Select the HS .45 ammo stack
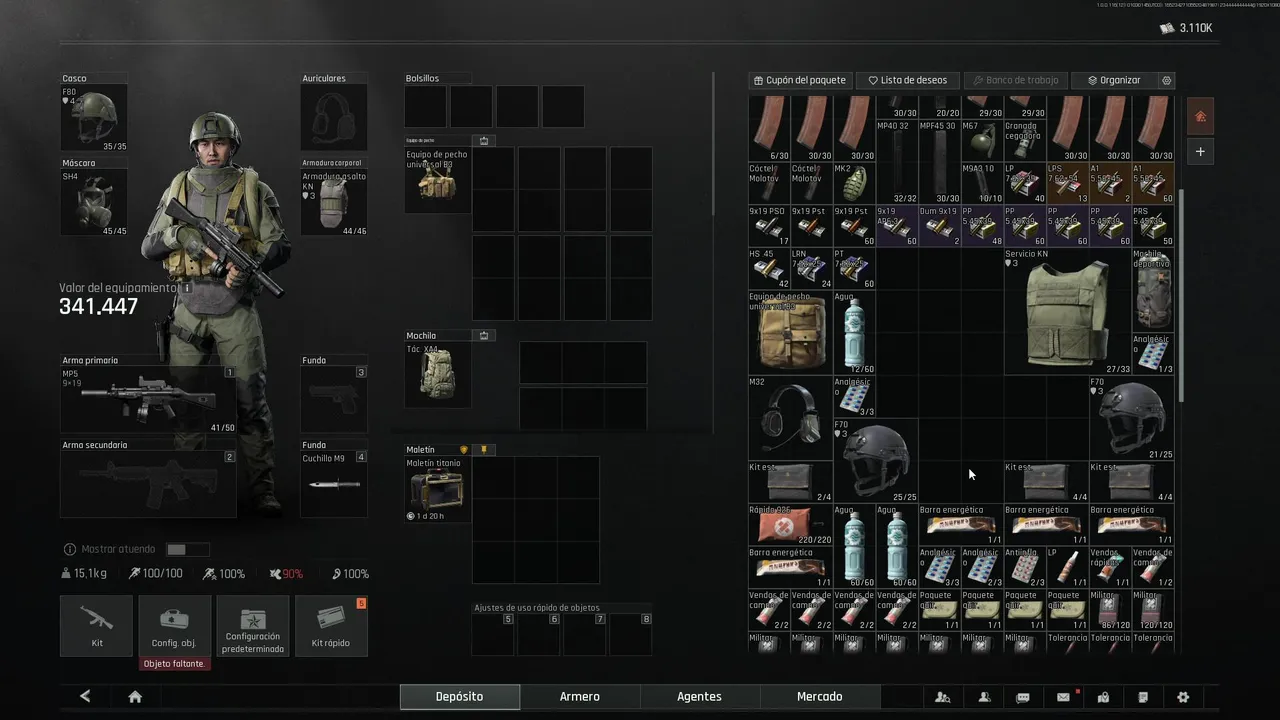This screenshot has height=720, width=1280. pyautogui.click(x=769, y=268)
